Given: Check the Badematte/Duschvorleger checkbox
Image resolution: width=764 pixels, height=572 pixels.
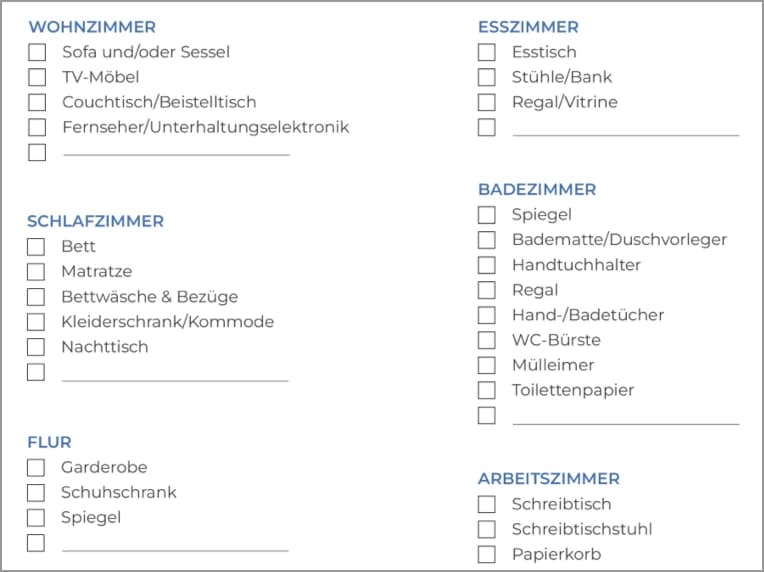Looking at the screenshot, I should pyautogui.click(x=487, y=240).
